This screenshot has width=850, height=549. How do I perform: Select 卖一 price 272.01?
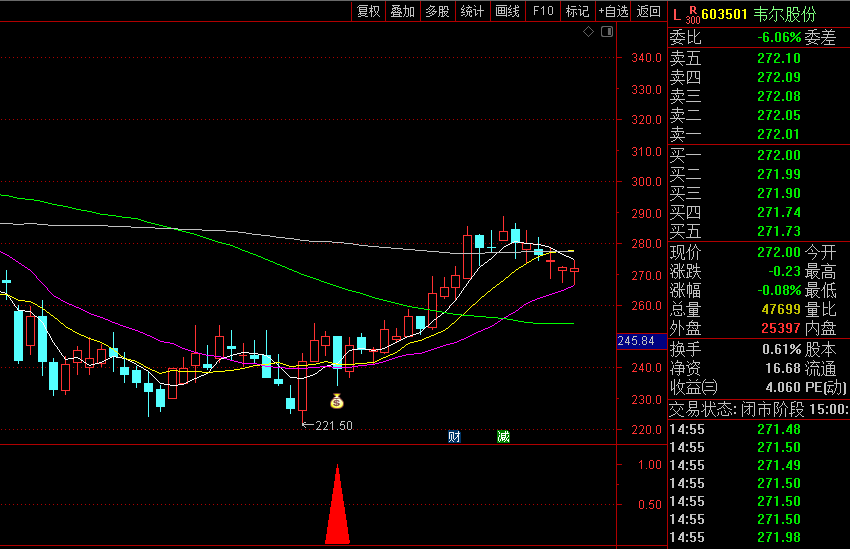click(779, 134)
